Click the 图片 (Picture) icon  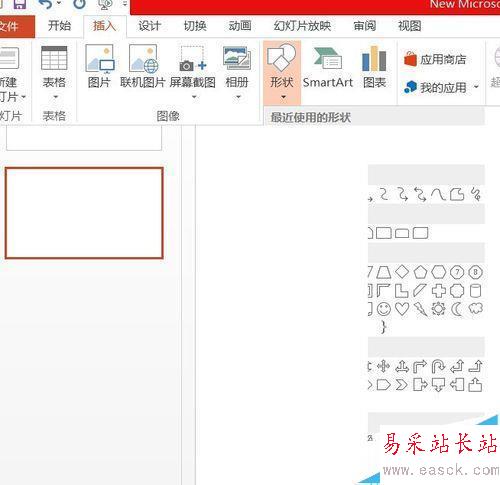[x=100, y=59]
